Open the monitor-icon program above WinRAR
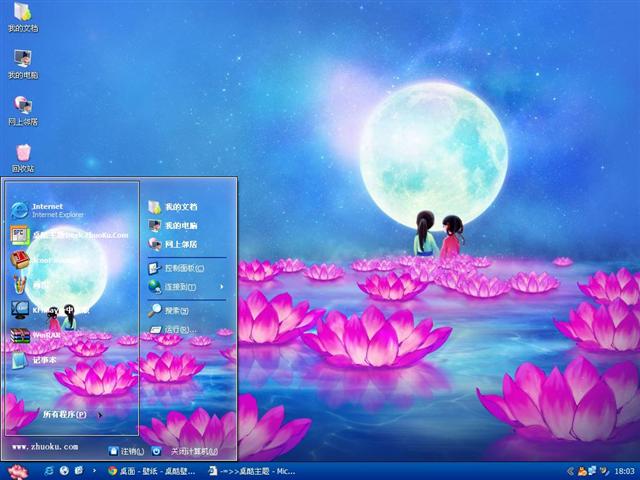Viewport: 640px width, 480px height. coord(50,310)
